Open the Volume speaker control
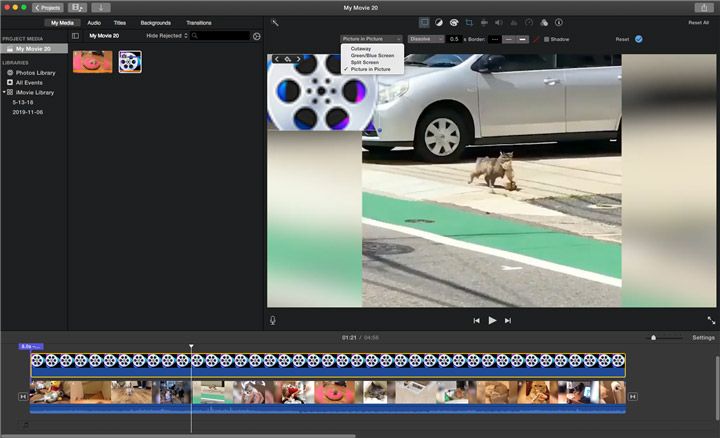 [499, 22]
